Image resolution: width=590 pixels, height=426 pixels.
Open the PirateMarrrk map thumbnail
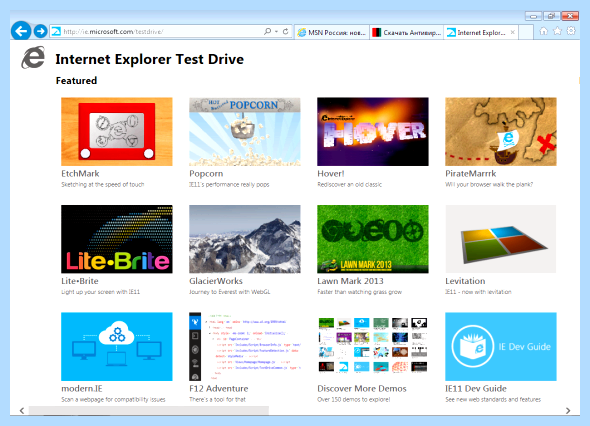(x=501, y=132)
